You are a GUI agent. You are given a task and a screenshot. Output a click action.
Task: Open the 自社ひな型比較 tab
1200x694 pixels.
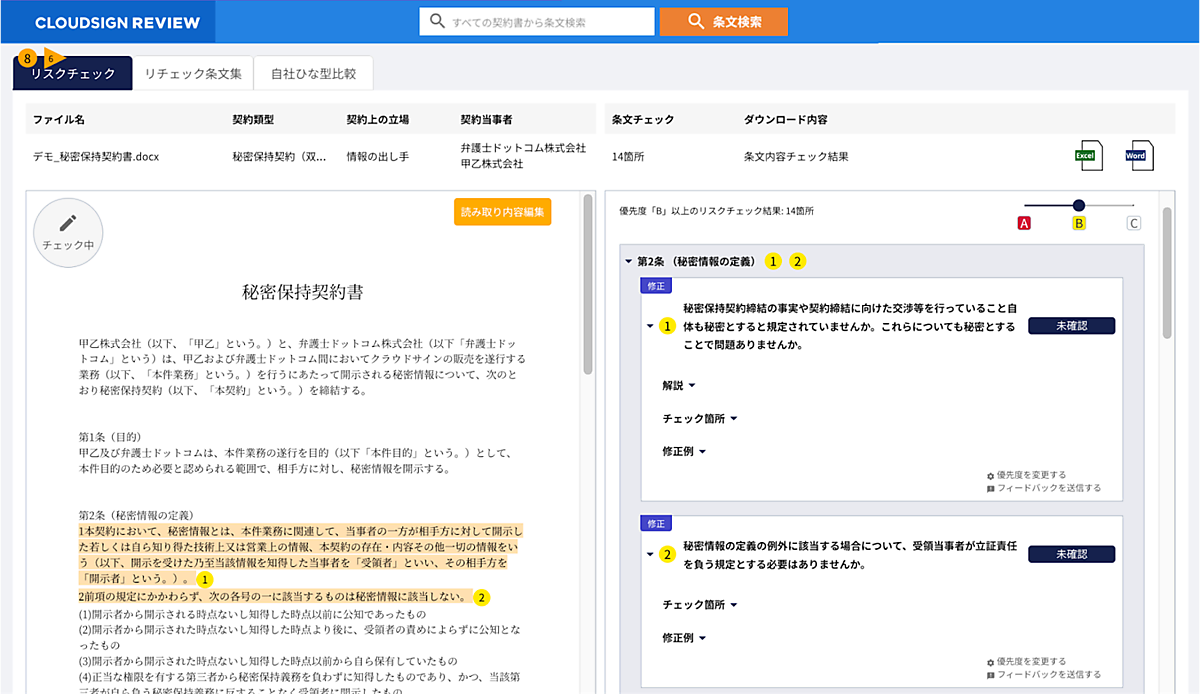[313, 74]
